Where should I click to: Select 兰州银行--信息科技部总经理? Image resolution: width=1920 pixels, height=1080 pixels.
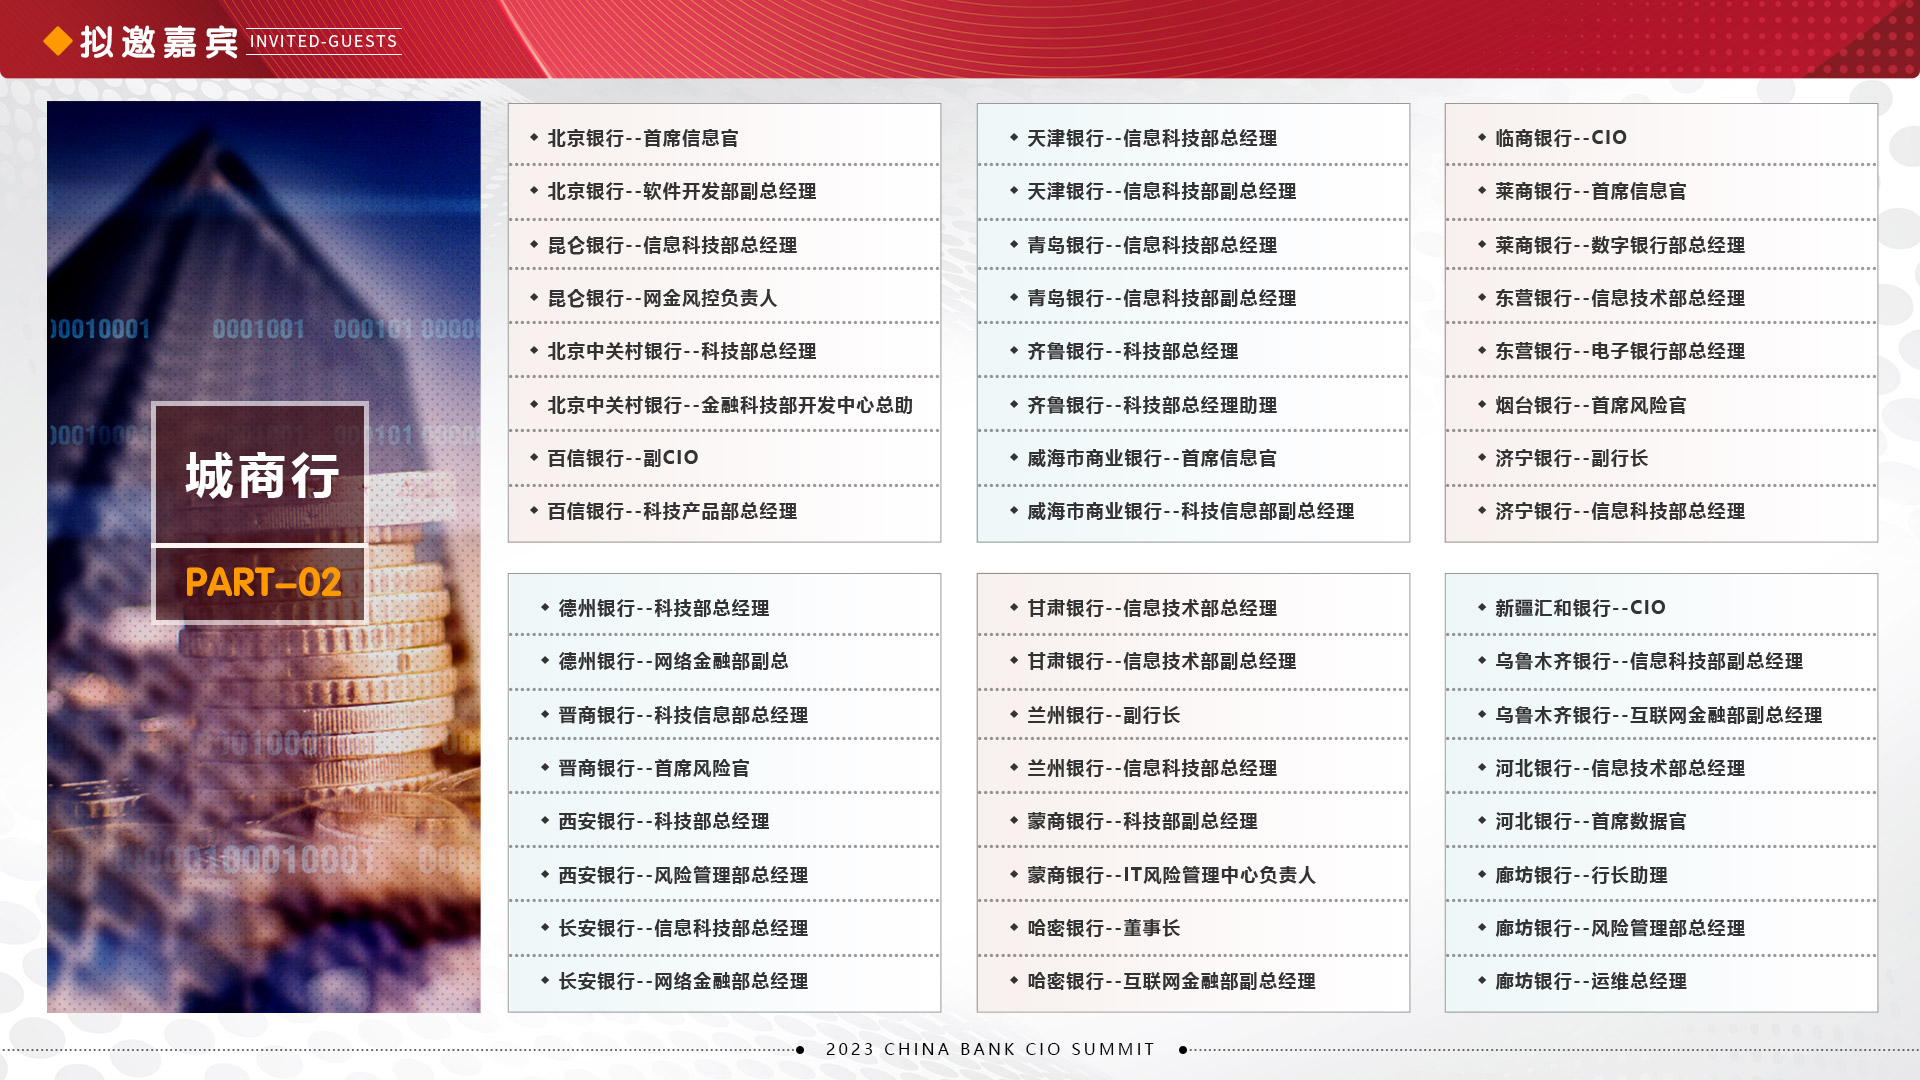(1152, 768)
